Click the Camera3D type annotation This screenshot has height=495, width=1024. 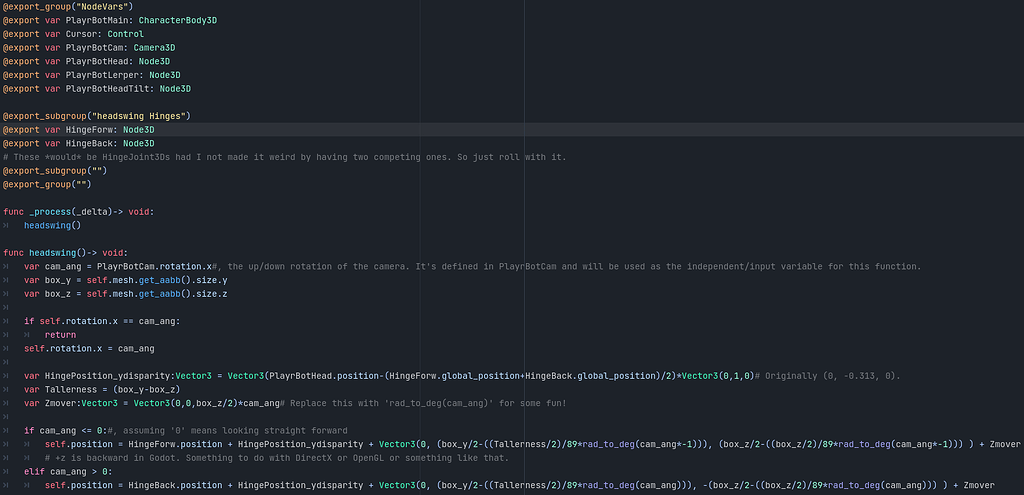[154, 48]
